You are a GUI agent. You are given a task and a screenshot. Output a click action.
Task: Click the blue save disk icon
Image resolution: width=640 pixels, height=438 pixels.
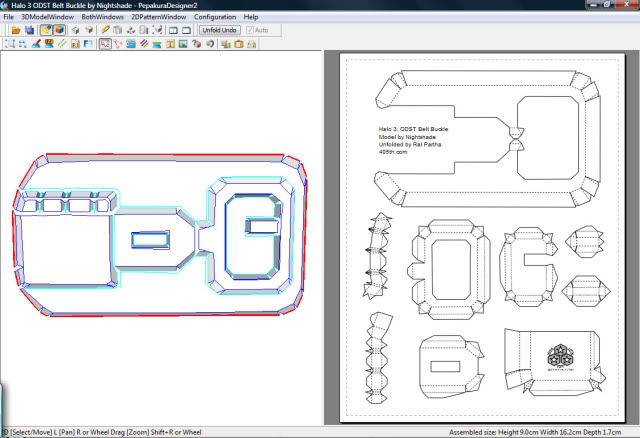click(x=30, y=30)
